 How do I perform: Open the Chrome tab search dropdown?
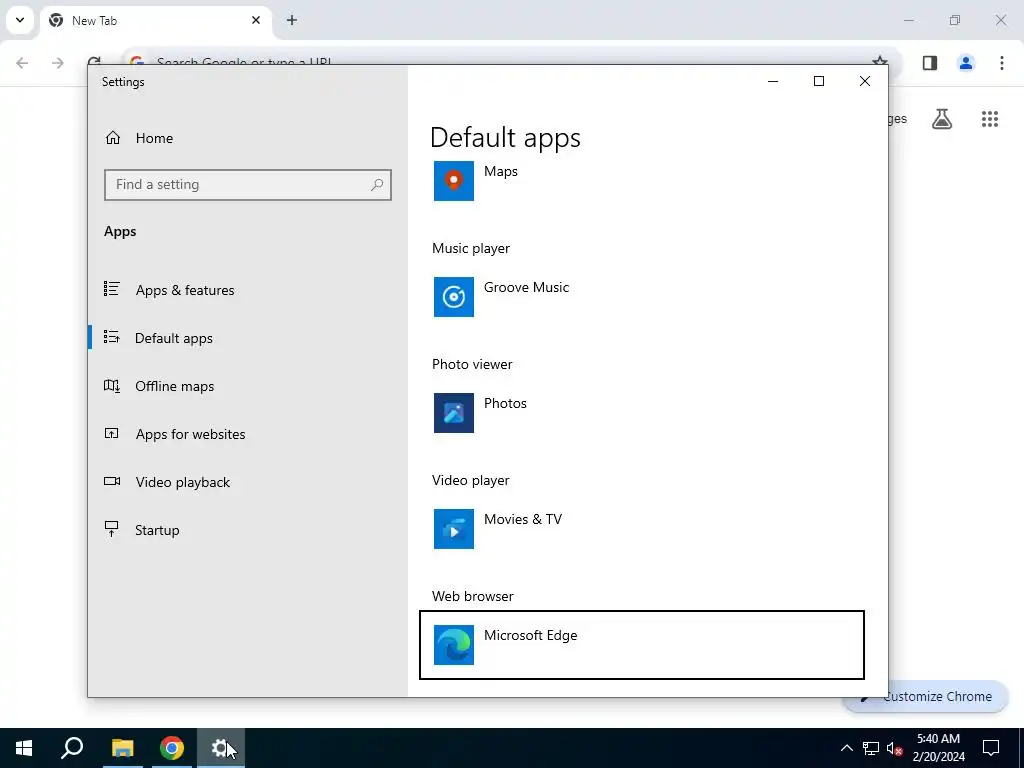coord(20,20)
